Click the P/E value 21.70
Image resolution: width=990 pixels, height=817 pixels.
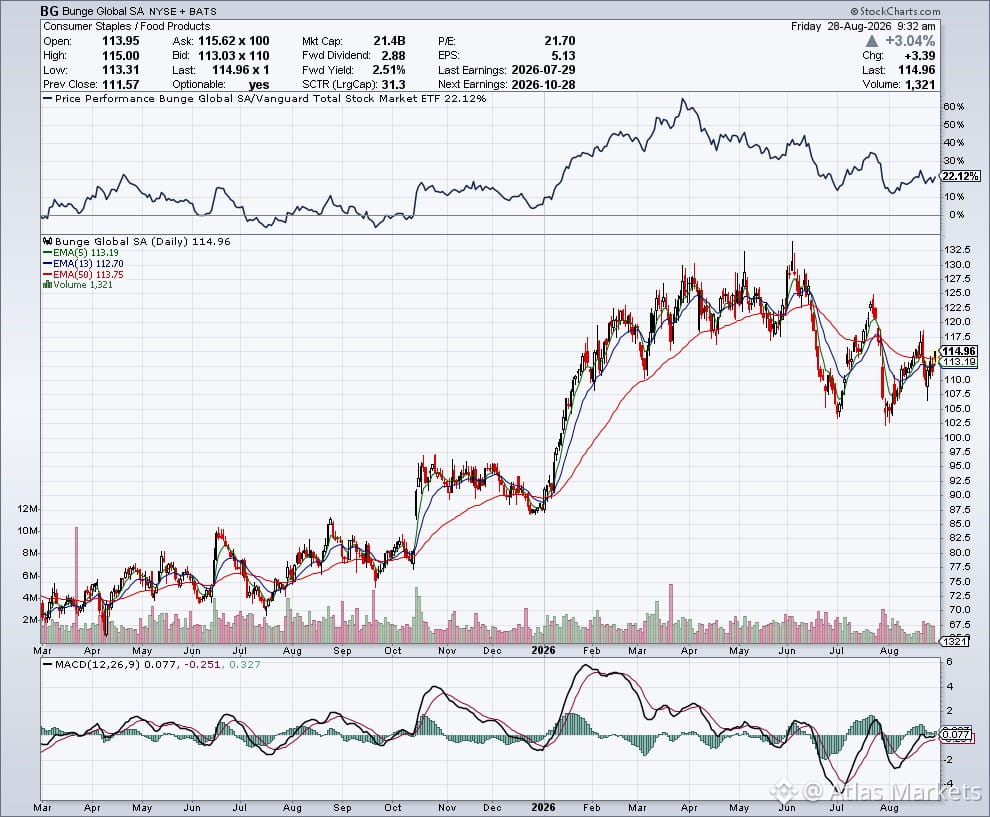coord(559,41)
